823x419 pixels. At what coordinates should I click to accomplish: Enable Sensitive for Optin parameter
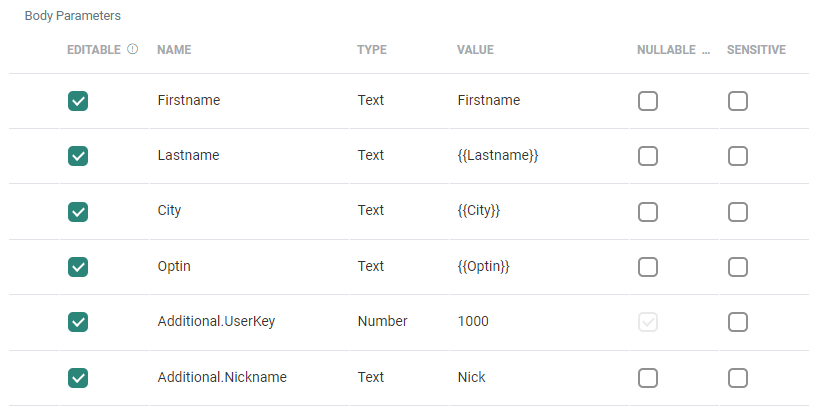(x=738, y=266)
